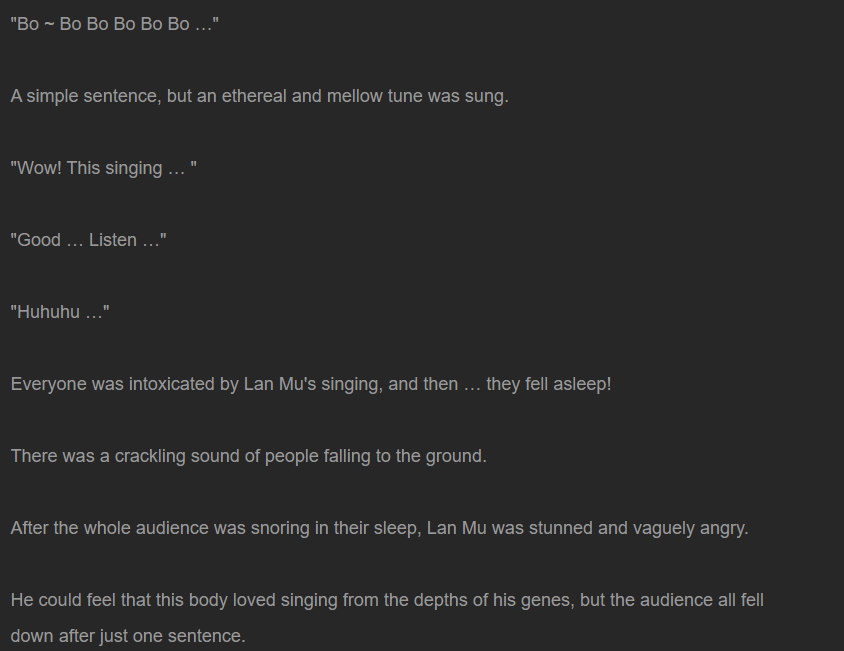844x651 pixels.
Task: Click the words "vaguely angry"
Action: point(690,528)
